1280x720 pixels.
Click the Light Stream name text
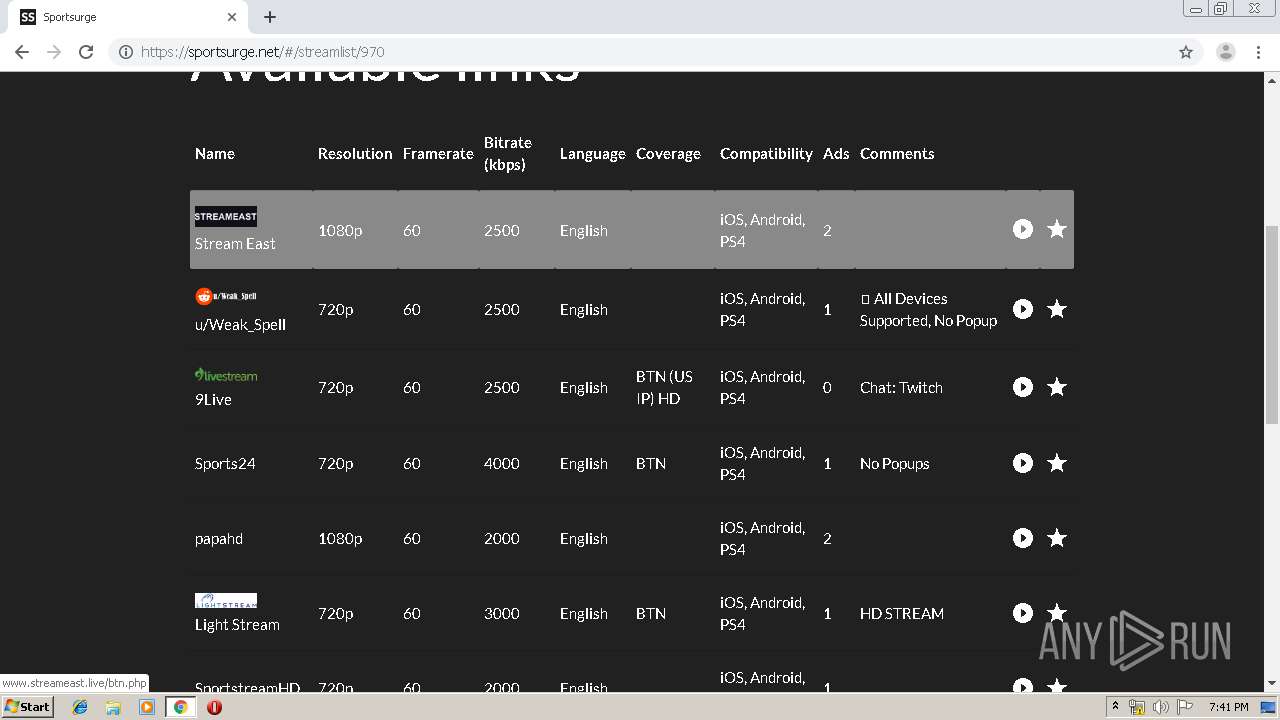(x=237, y=624)
